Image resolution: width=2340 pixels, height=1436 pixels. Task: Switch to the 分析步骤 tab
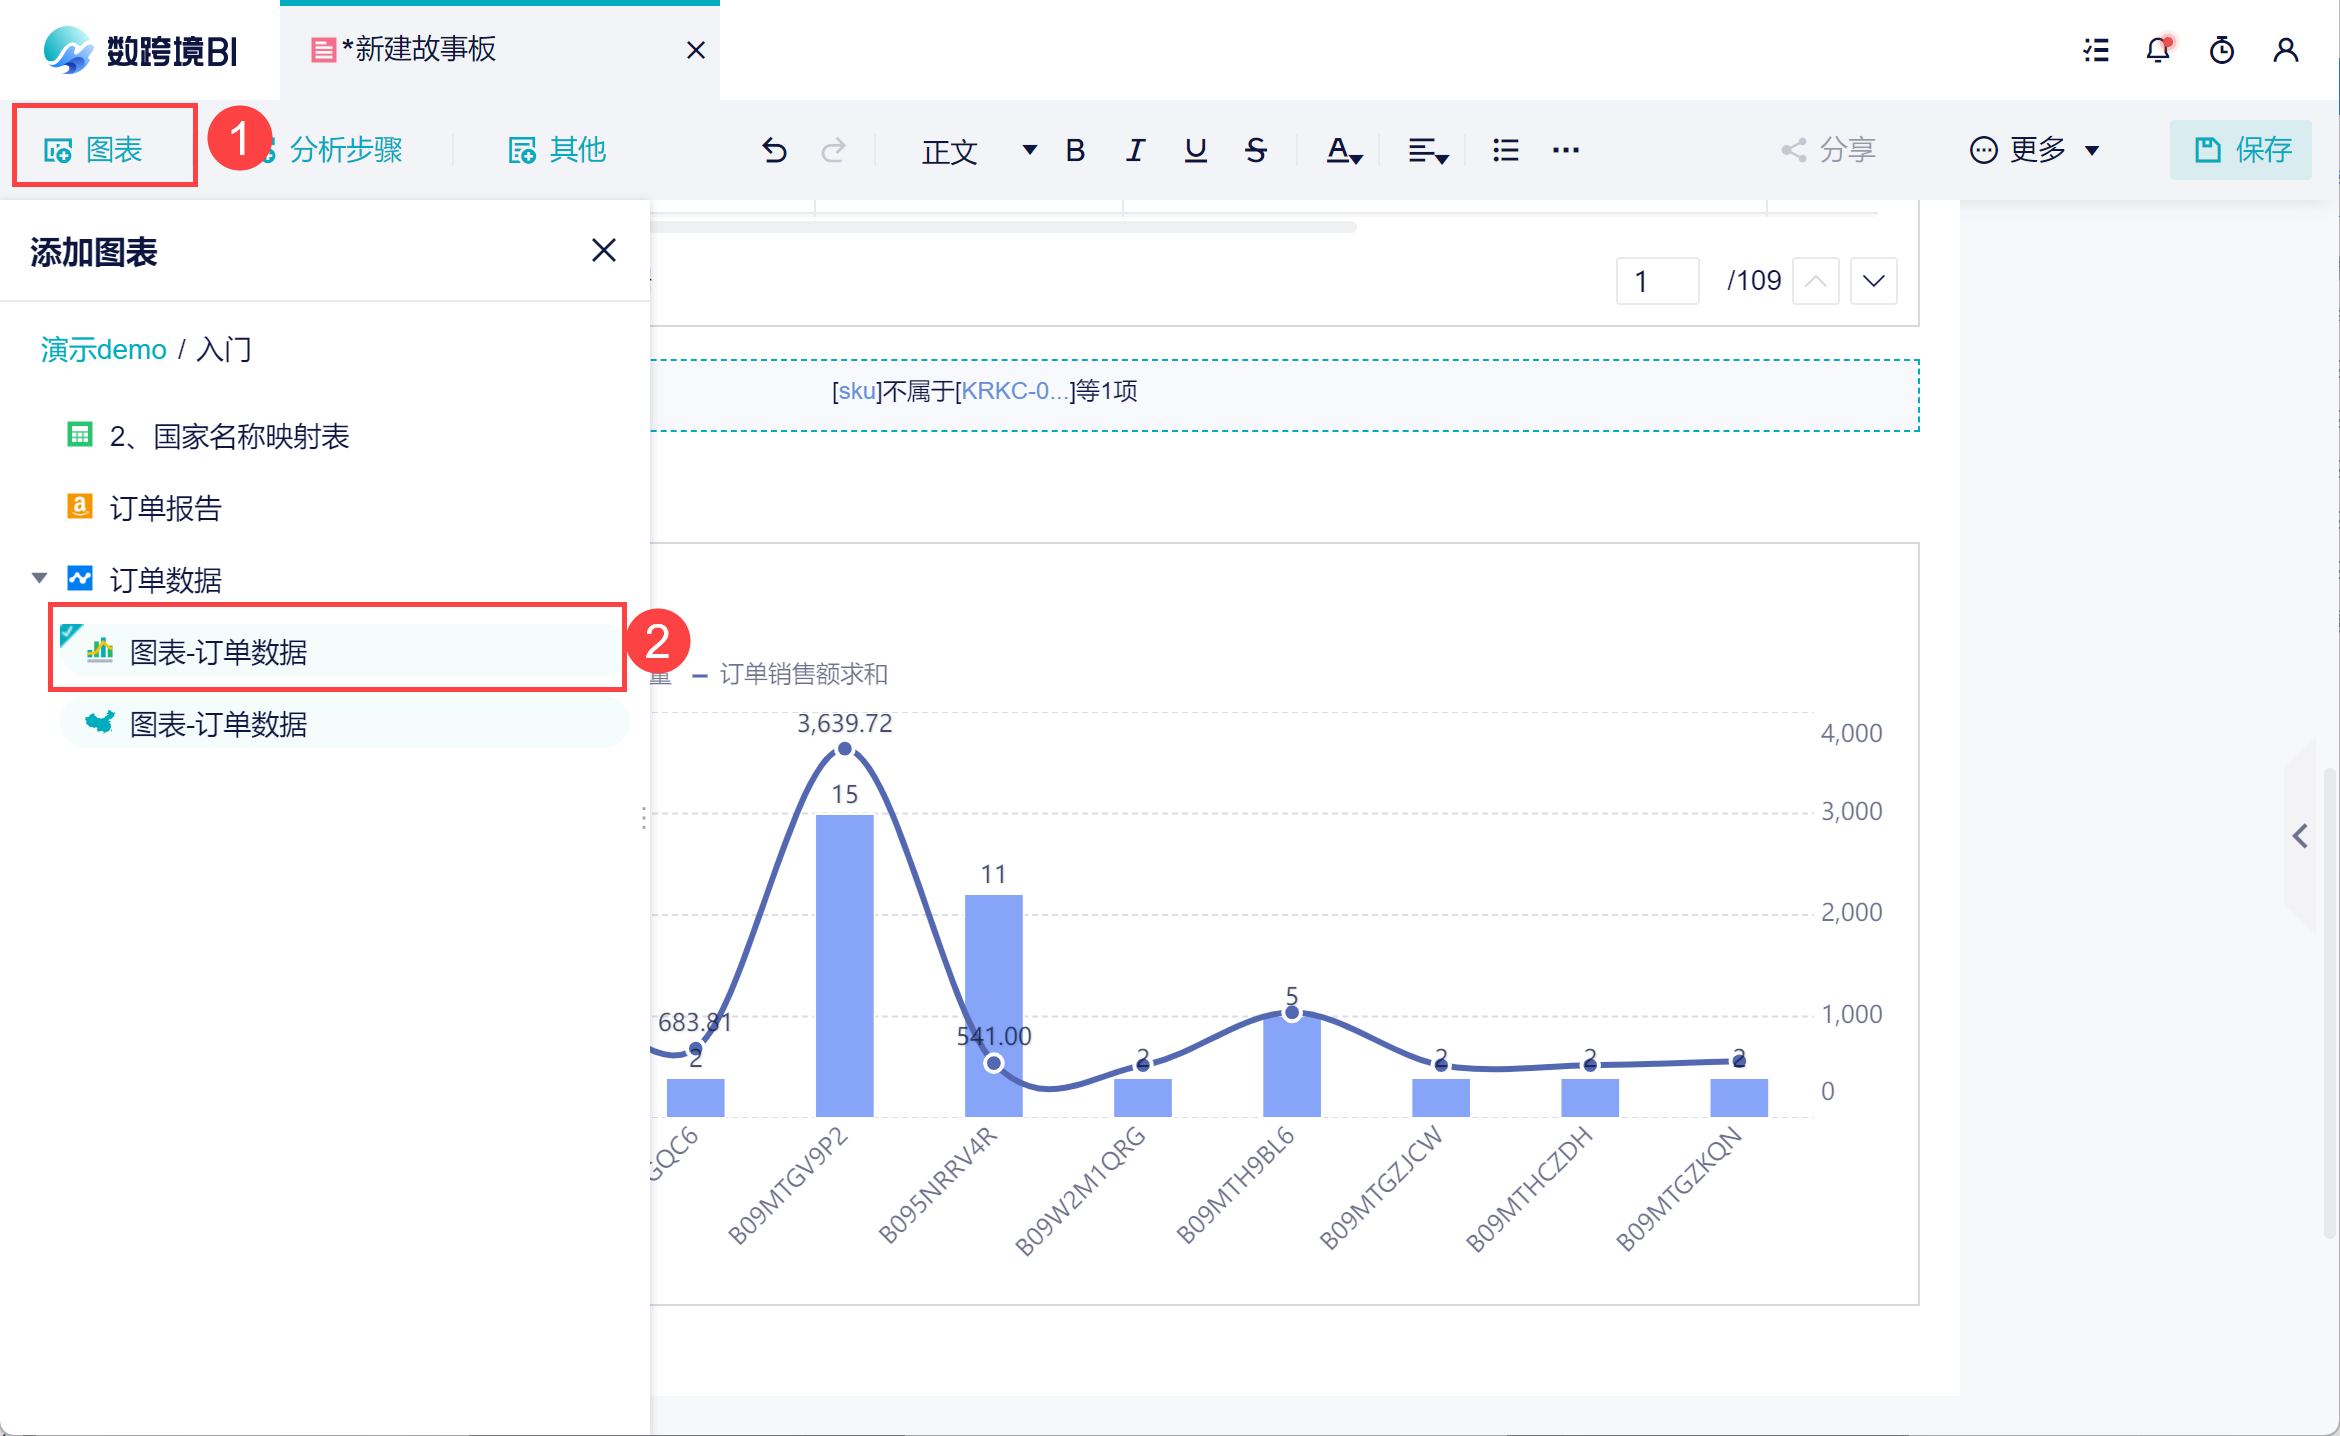pyautogui.click(x=345, y=150)
